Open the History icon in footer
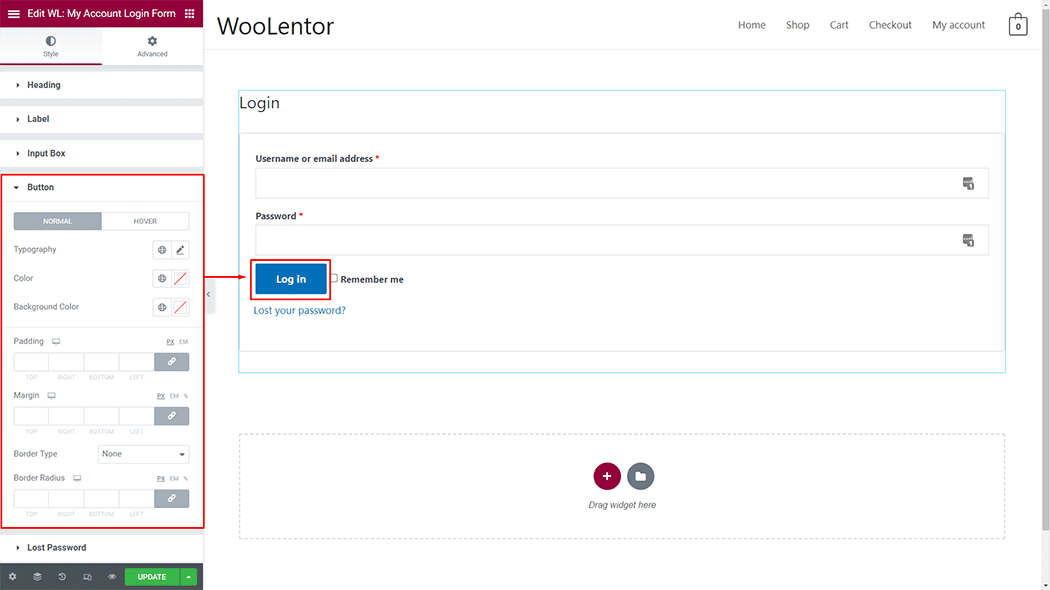This screenshot has width=1050, height=590. (62, 577)
